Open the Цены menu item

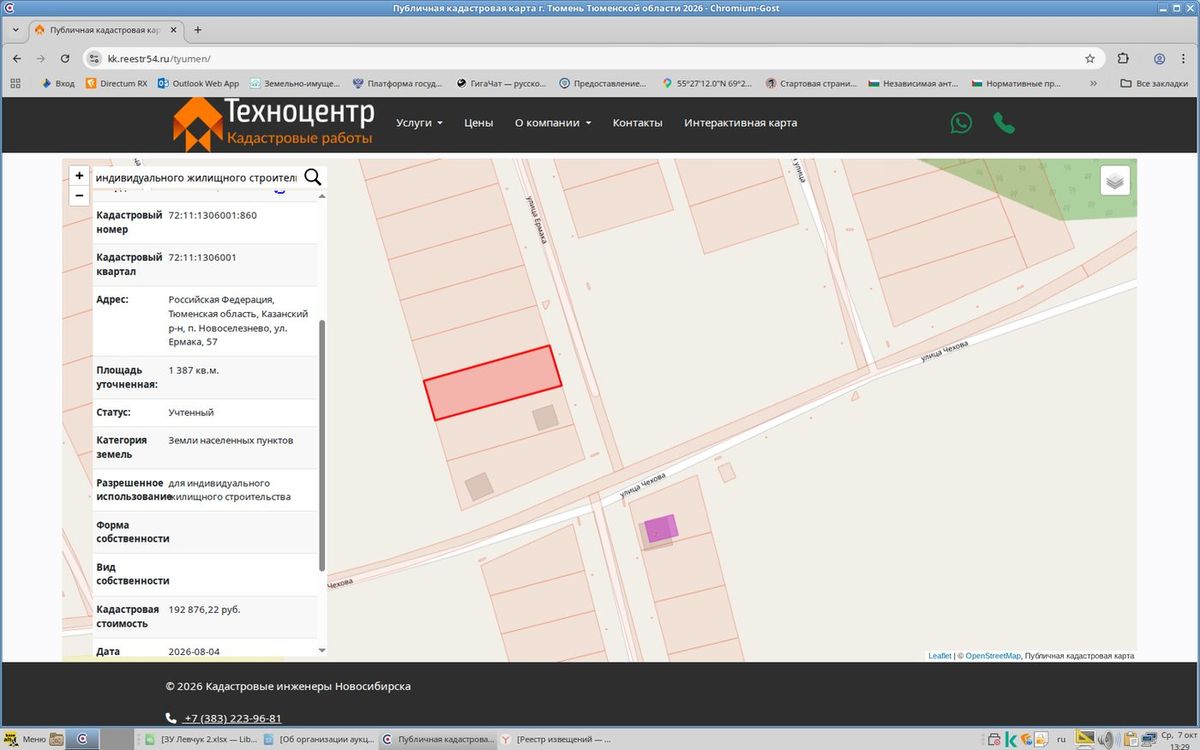[x=479, y=123]
